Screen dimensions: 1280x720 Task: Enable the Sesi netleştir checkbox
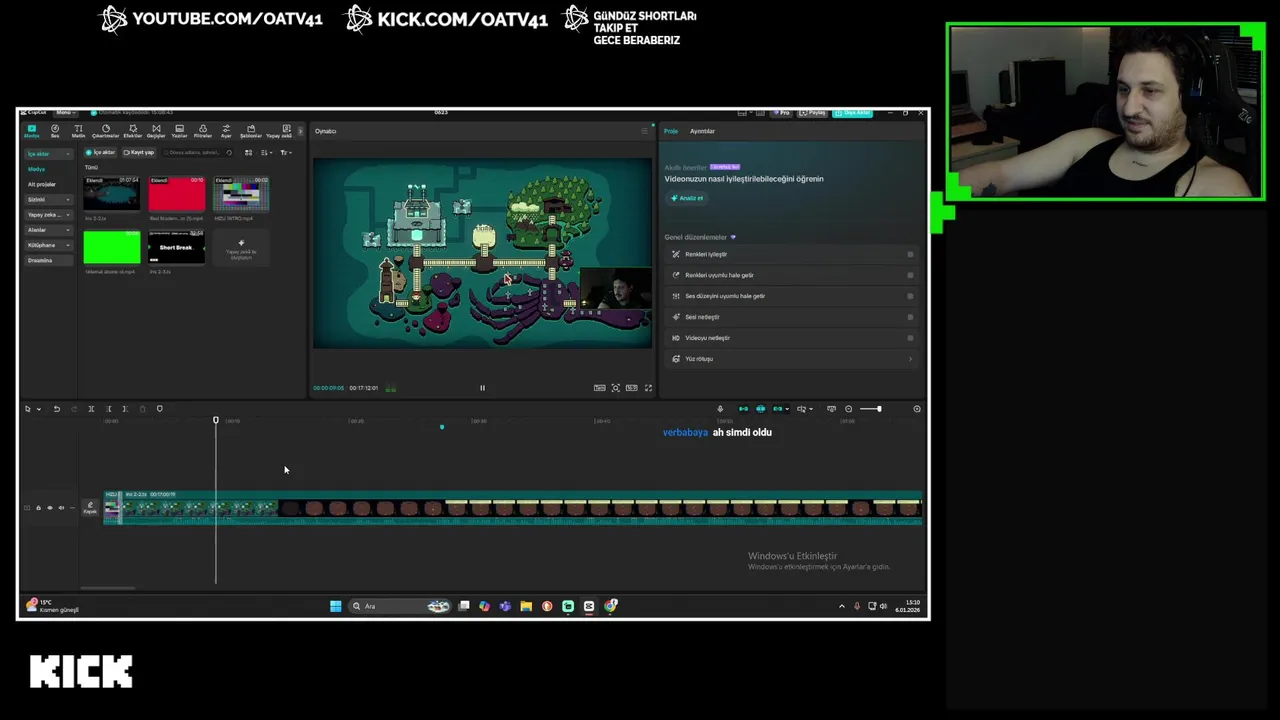[x=910, y=317]
